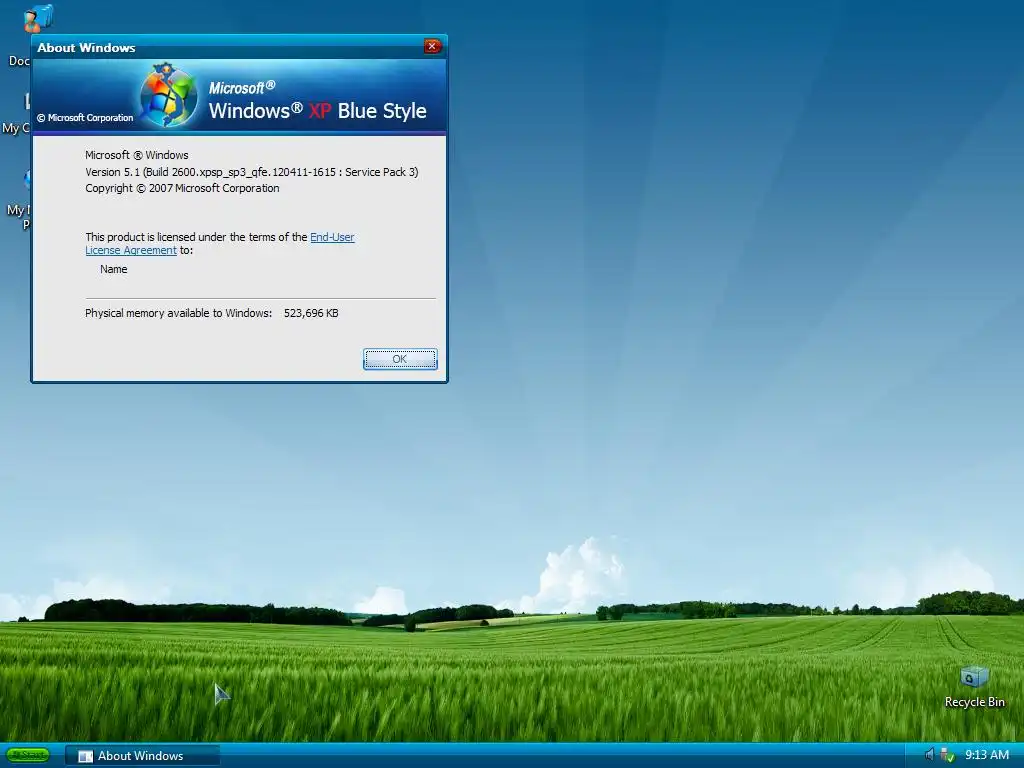
Task: Click the OK button in About Windows
Action: pos(400,359)
